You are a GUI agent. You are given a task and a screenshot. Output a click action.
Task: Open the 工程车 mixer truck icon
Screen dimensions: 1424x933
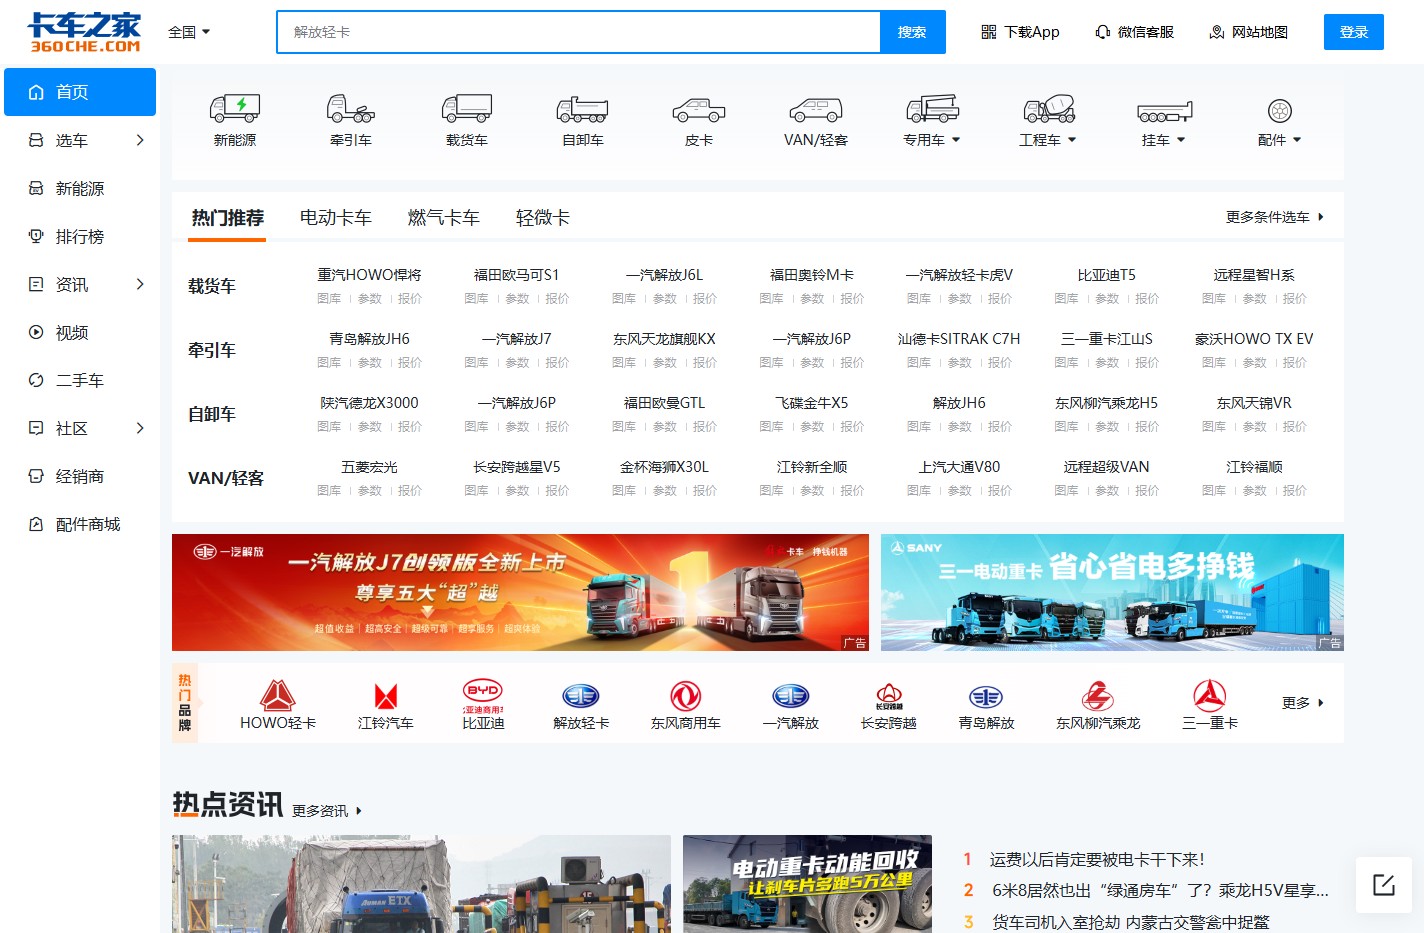[x=1049, y=108]
